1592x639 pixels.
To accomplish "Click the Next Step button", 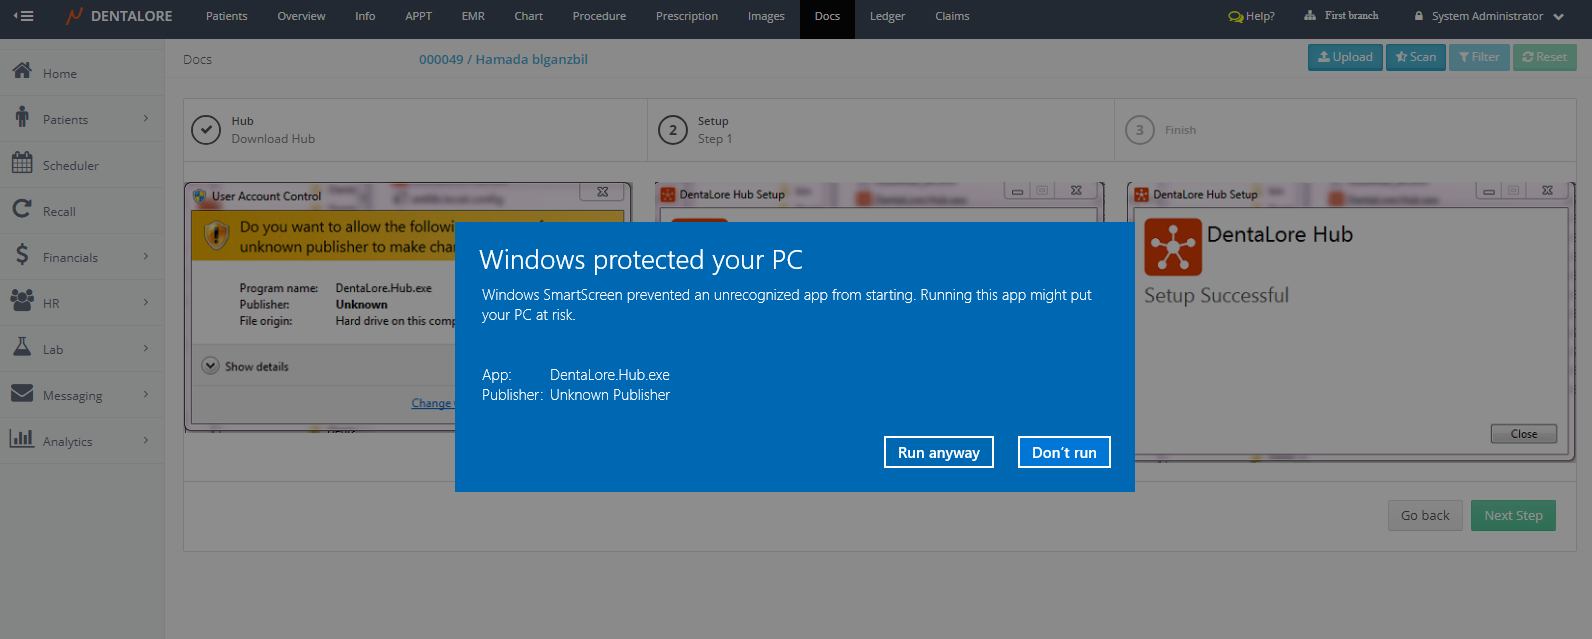I will click(1512, 516).
